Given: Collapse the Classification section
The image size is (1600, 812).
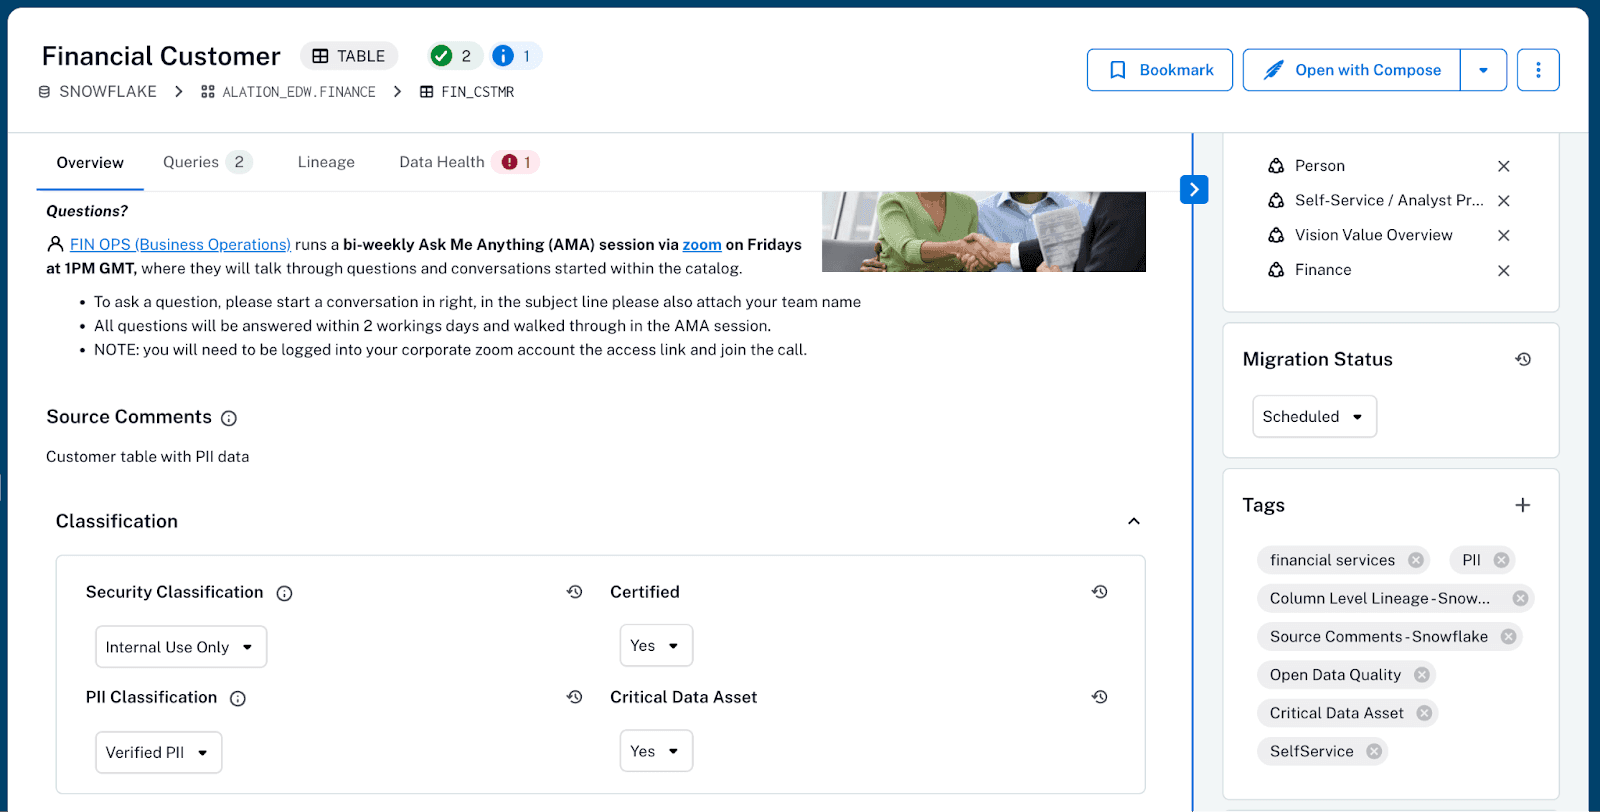Looking at the screenshot, I should 1133,521.
